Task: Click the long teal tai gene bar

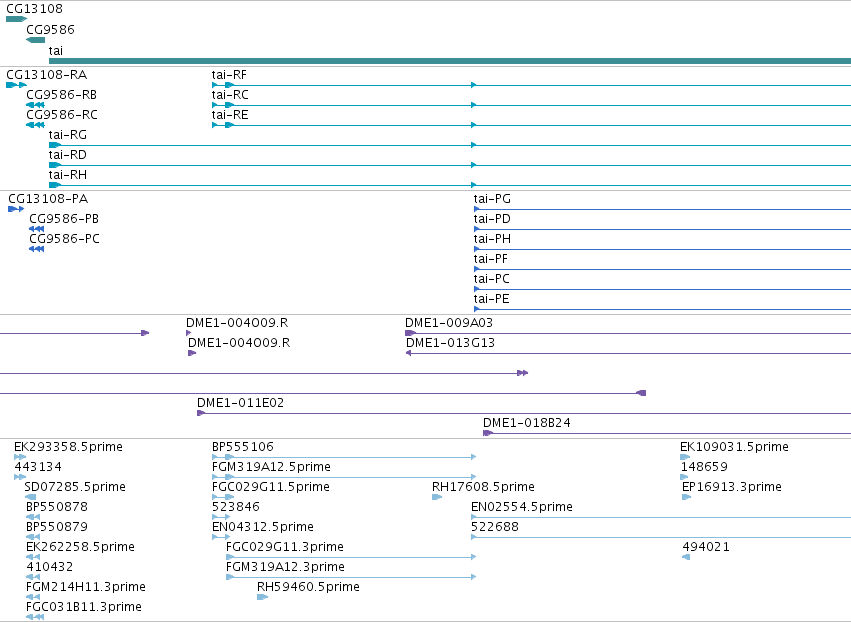Action: coord(450,61)
